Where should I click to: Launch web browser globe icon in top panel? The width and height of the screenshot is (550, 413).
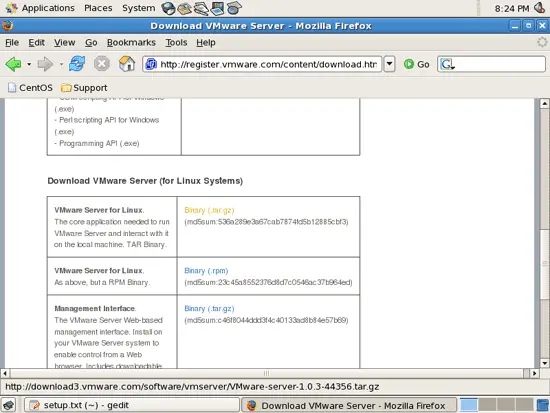click(x=168, y=8)
